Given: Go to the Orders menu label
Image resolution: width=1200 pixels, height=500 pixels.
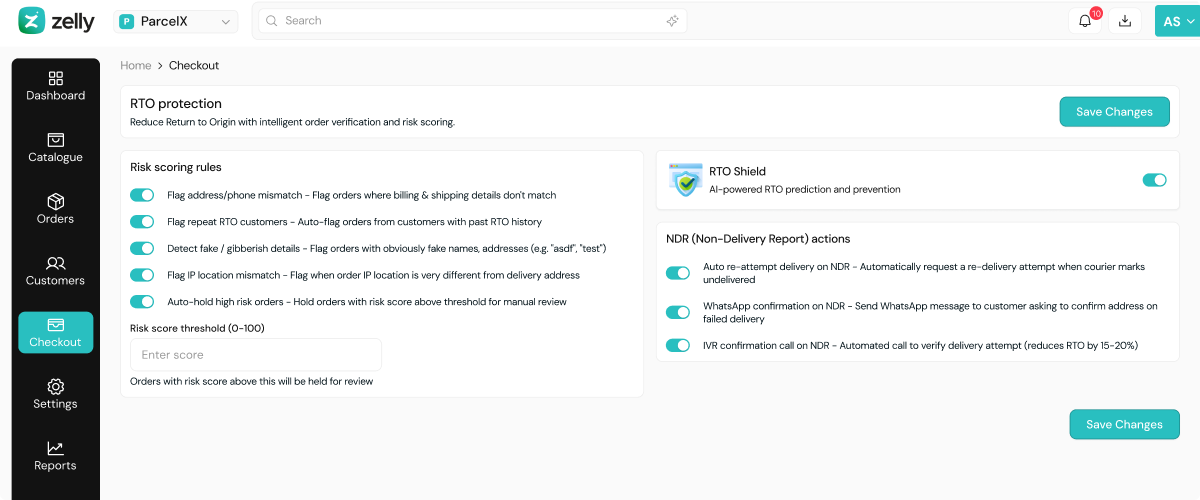Looking at the screenshot, I should [x=56, y=219].
